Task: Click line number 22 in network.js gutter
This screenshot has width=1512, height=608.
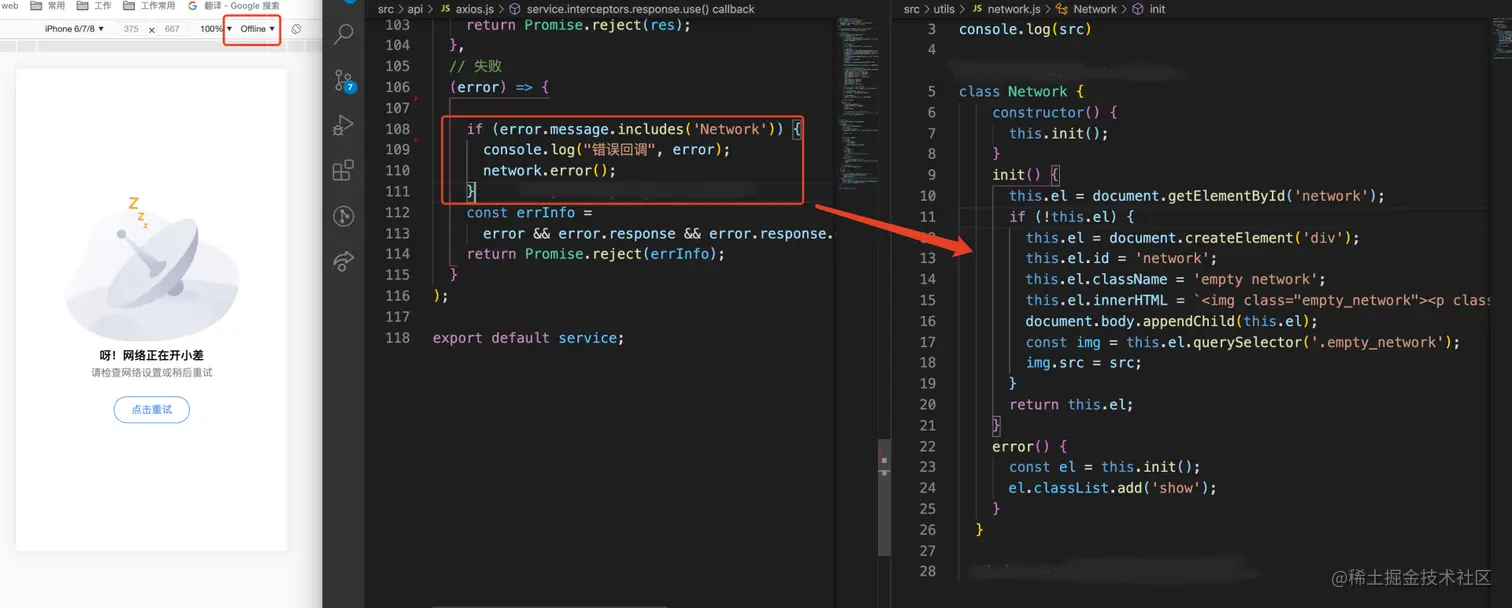Action: [926, 446]
